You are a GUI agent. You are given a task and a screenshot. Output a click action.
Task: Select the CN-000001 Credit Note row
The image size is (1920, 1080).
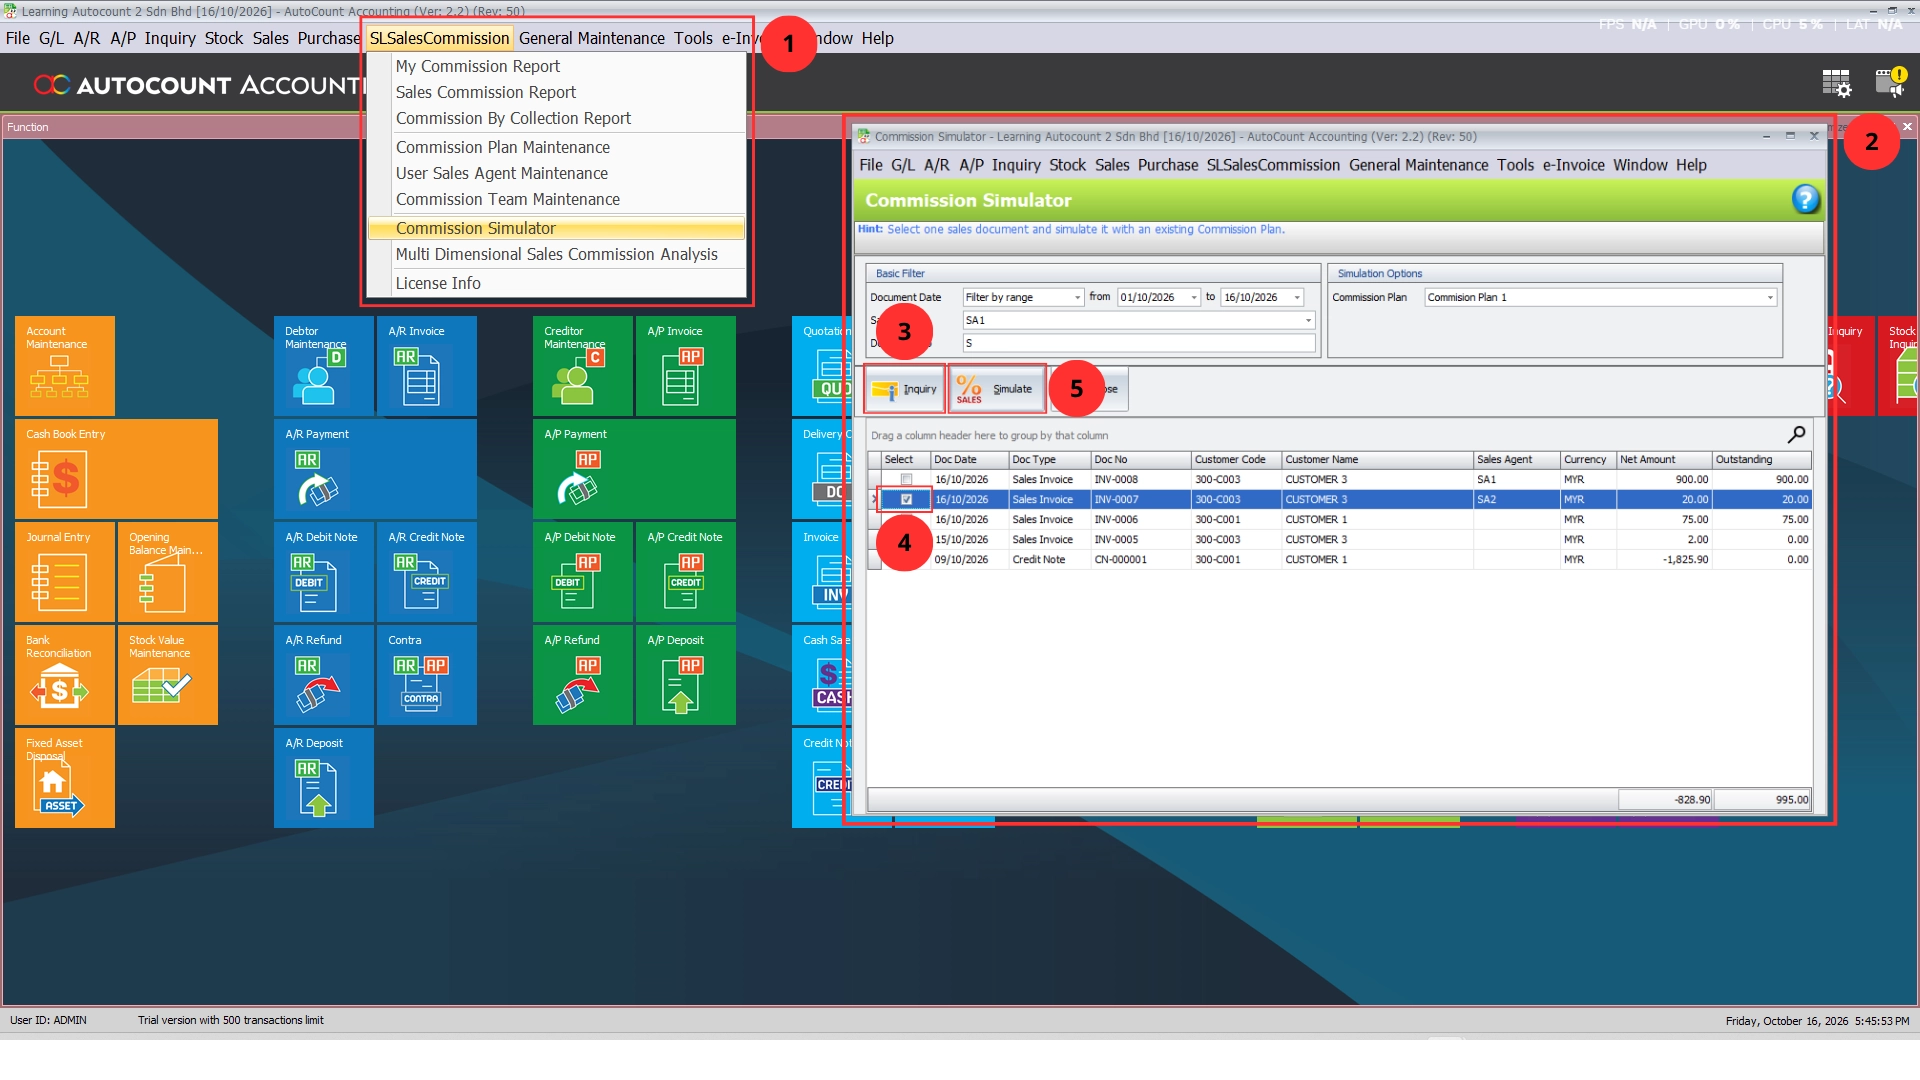coord(1339,559)
